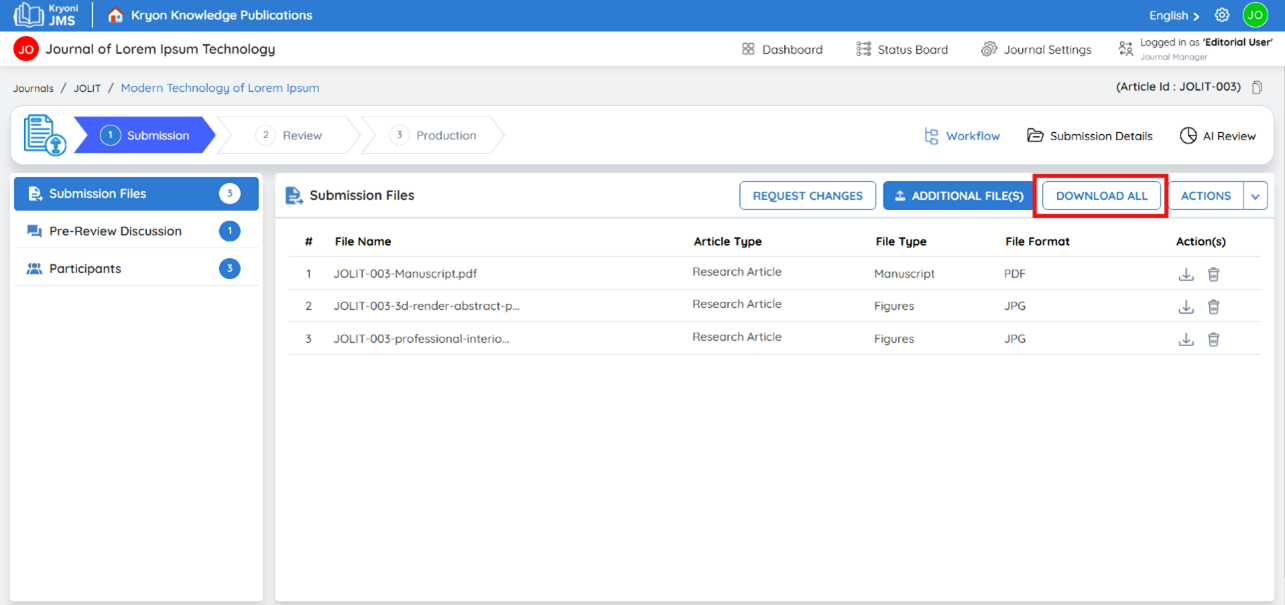The image size is (1285, 605).
Task: Click the File Type column header
Action: (901, 241)
